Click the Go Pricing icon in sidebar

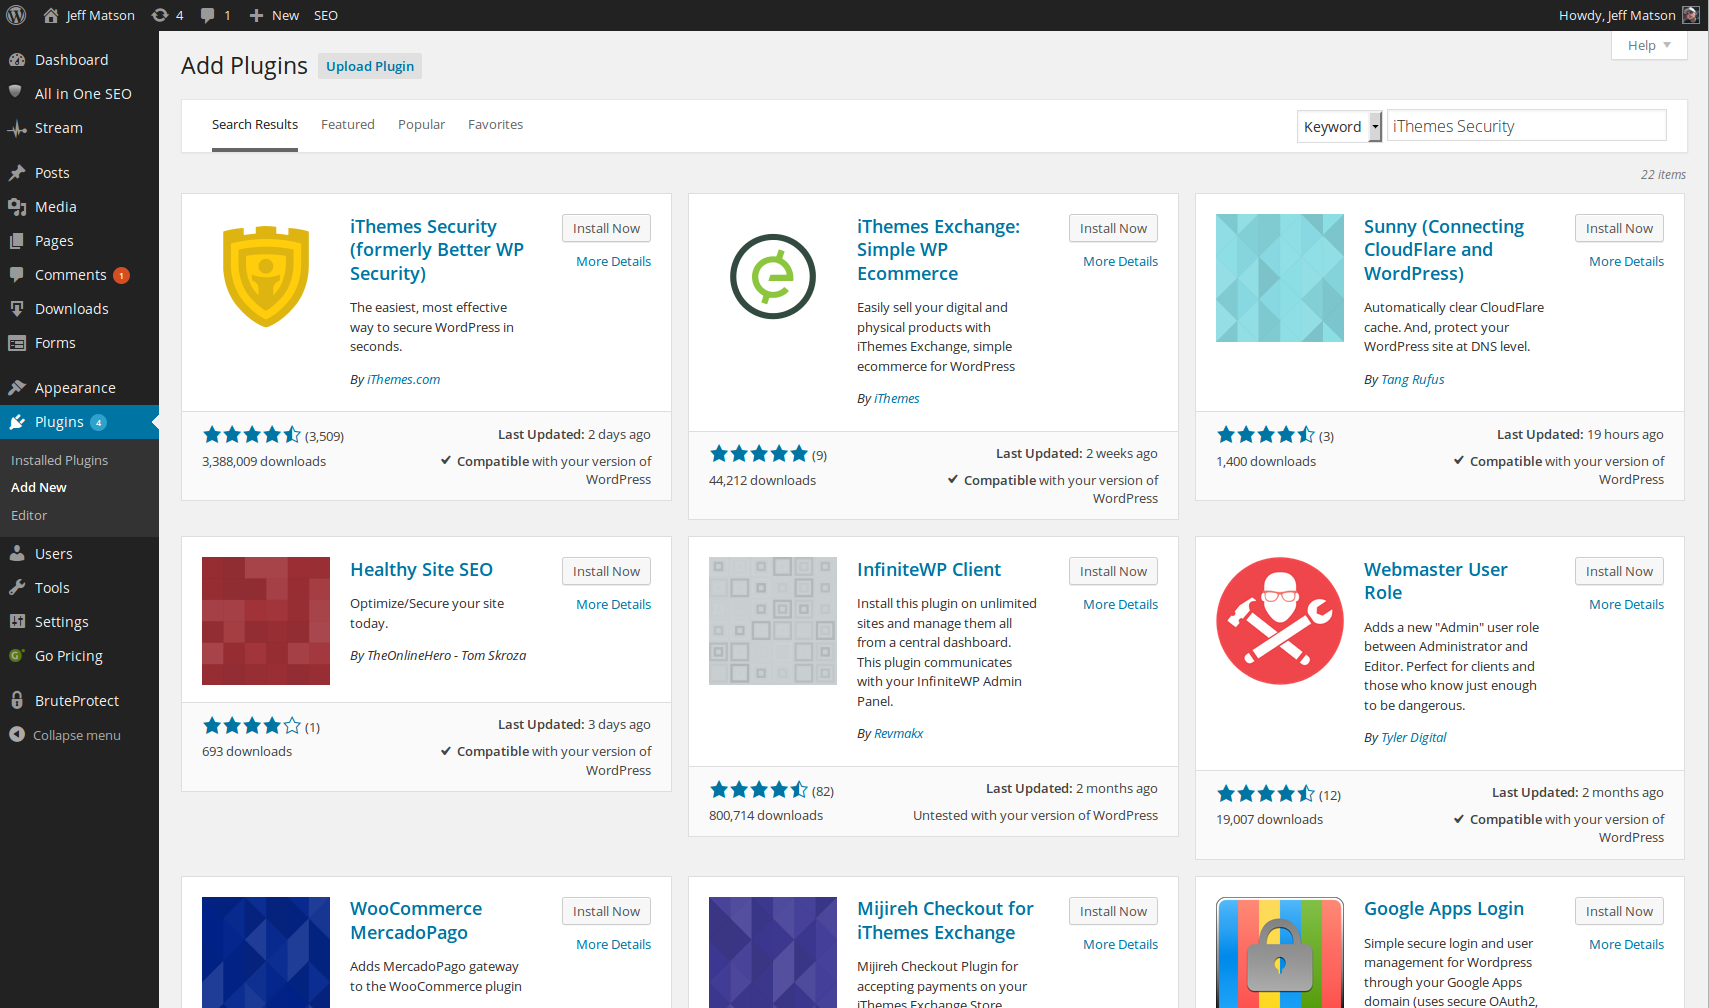16,656
